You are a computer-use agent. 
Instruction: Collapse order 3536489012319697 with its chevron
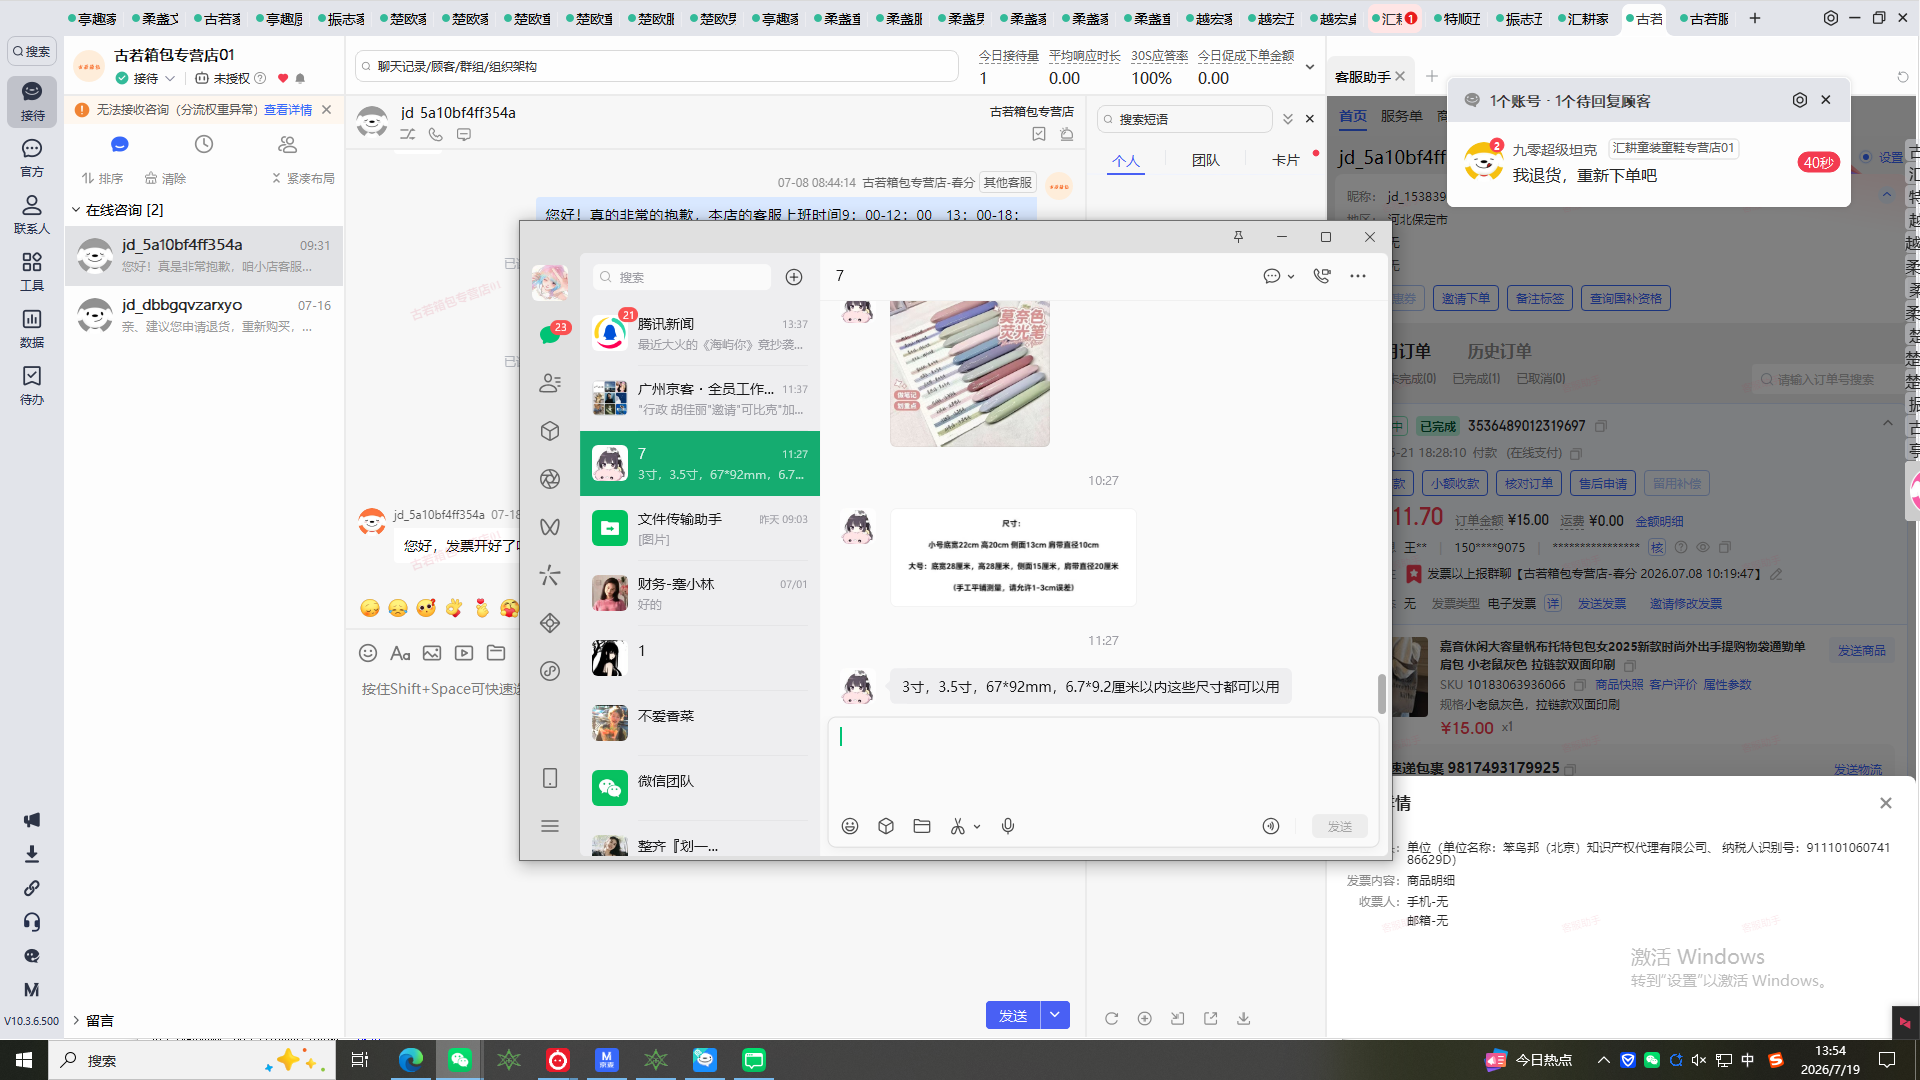tap(1887, 424)
